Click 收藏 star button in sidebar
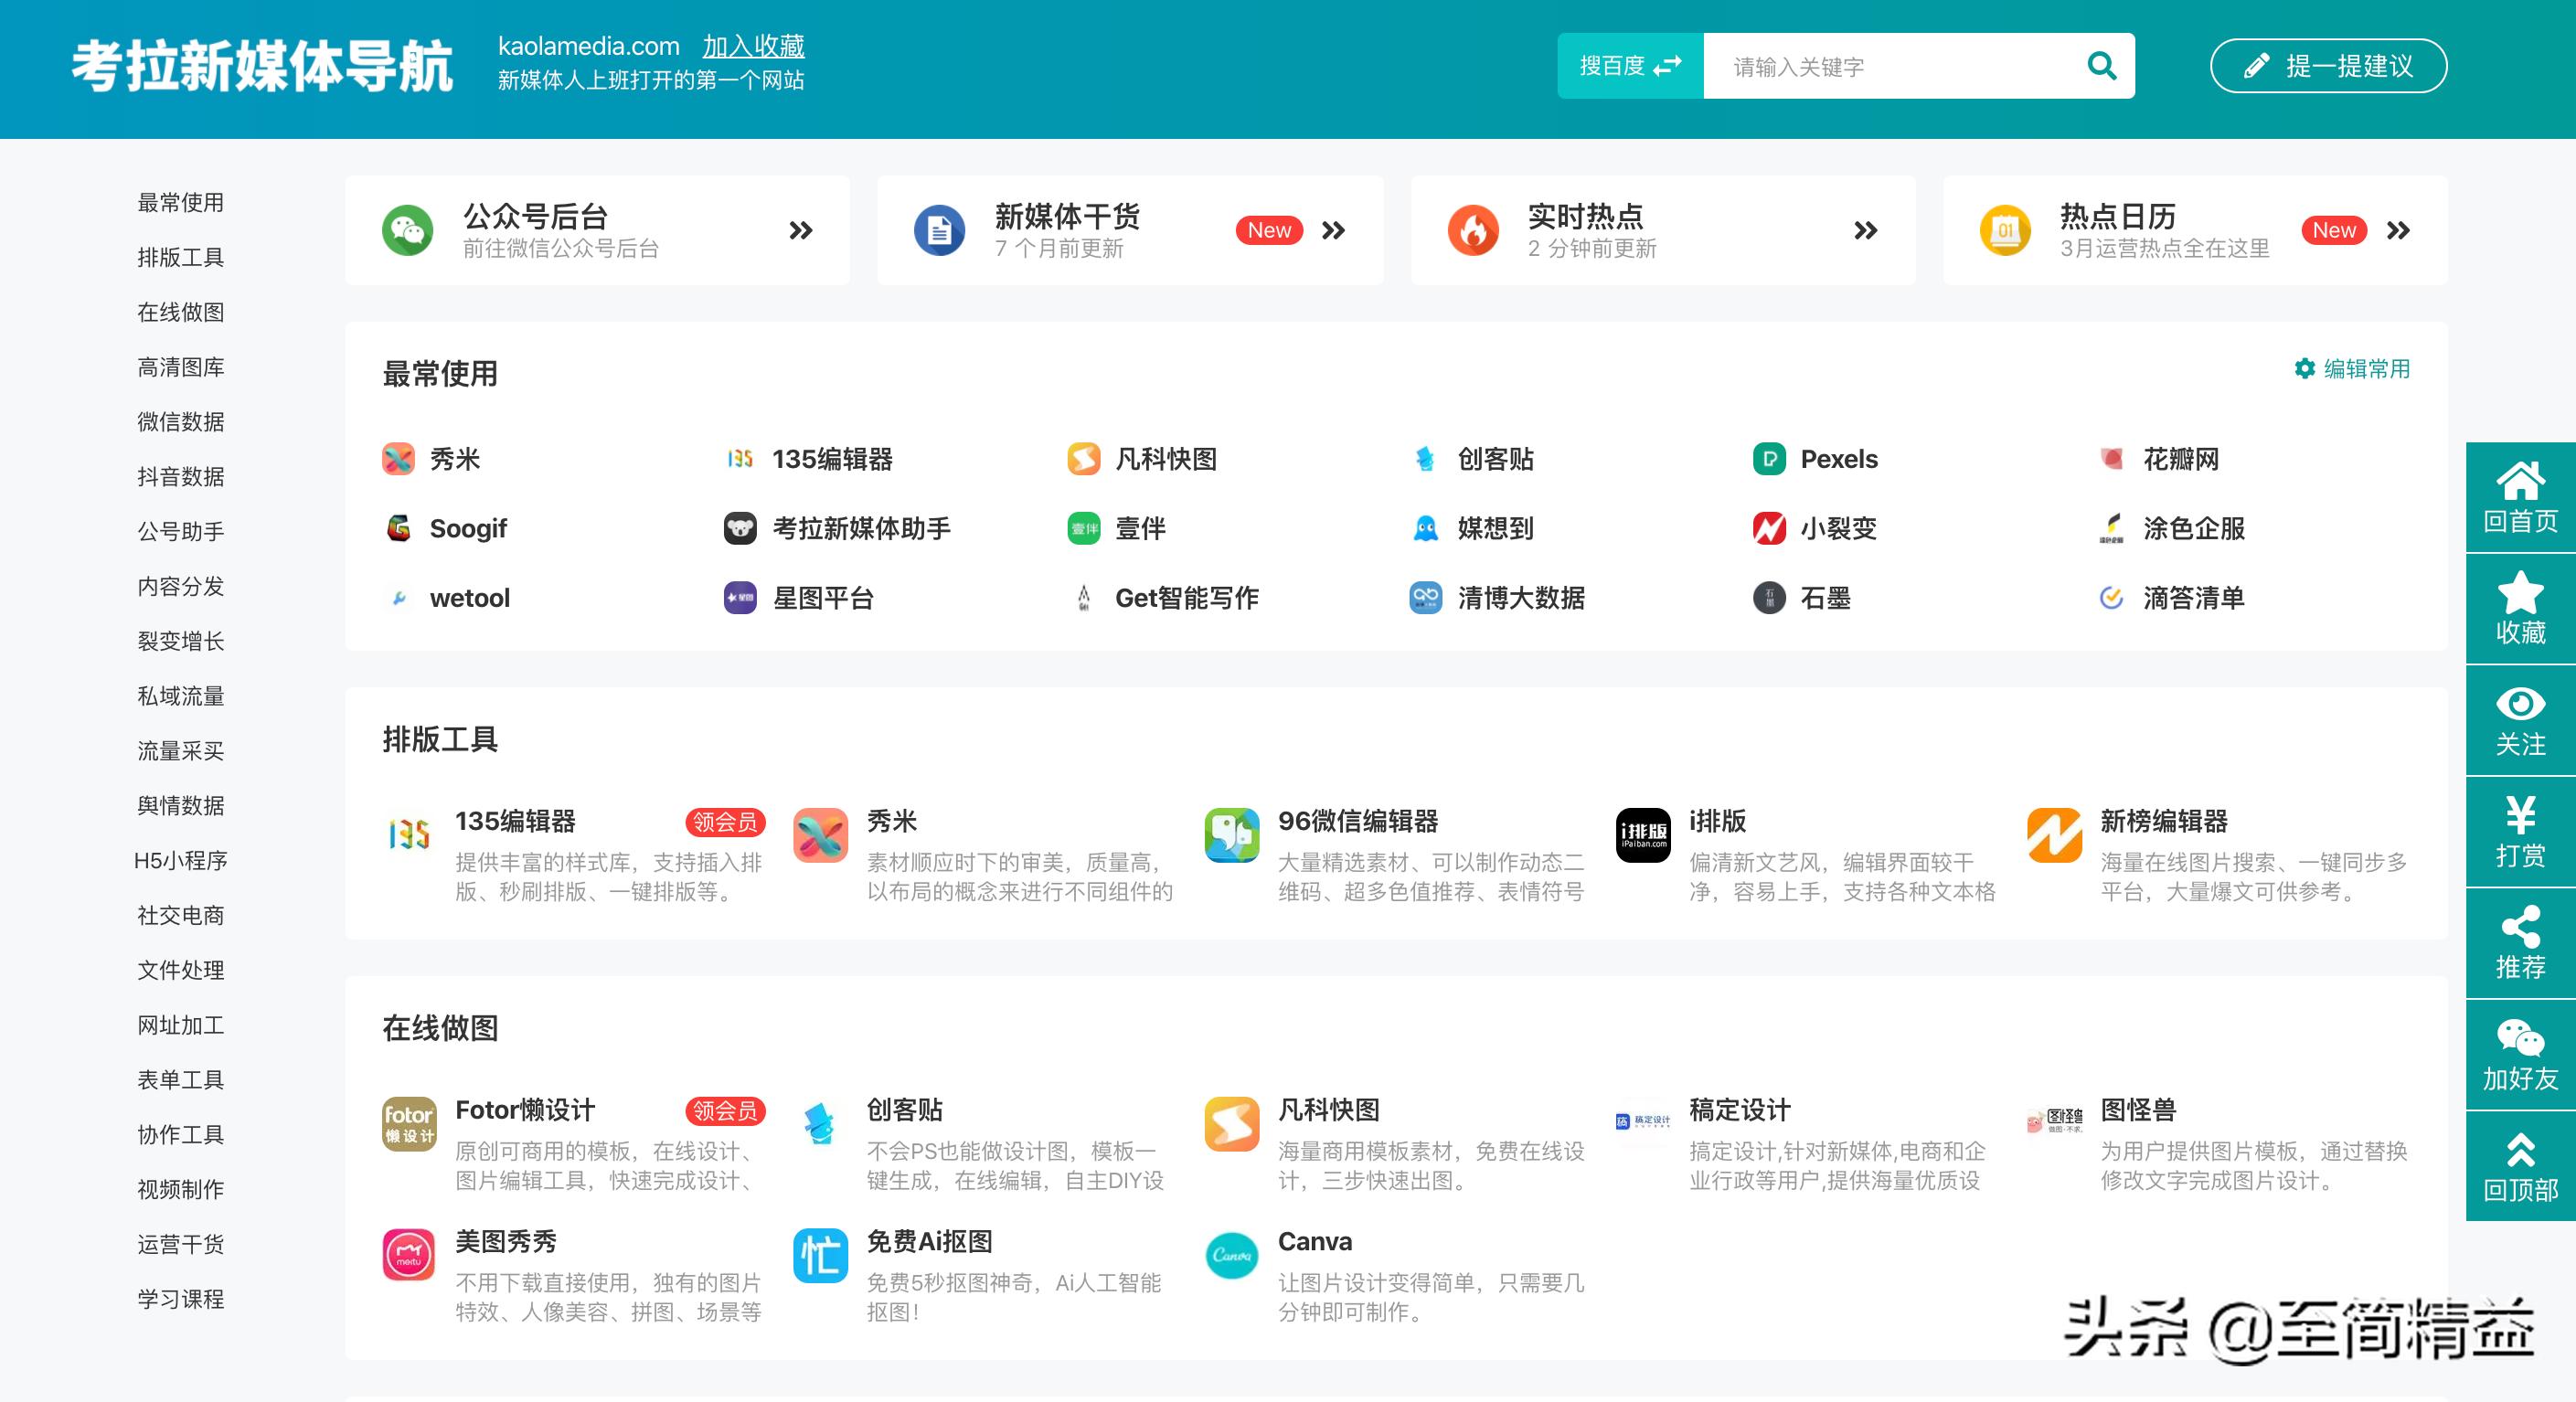The width and height of the screenshot is (2576, 1402). 2520,609
